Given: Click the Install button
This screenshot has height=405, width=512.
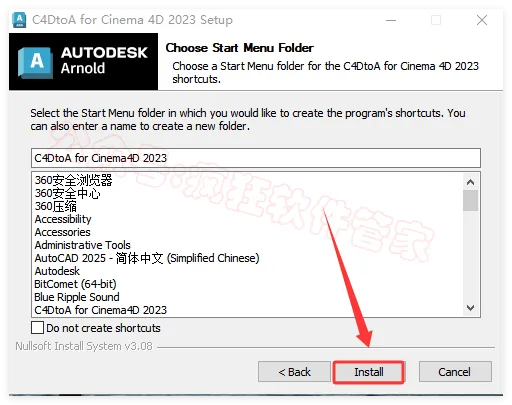Looking at the screenshot, I should 369,372.
